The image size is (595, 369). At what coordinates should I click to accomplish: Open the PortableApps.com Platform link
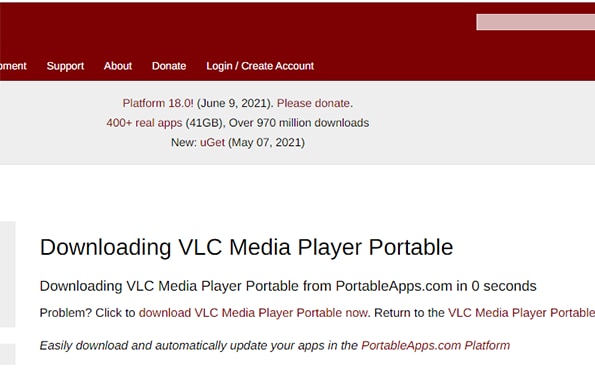[x=436, y=345]
